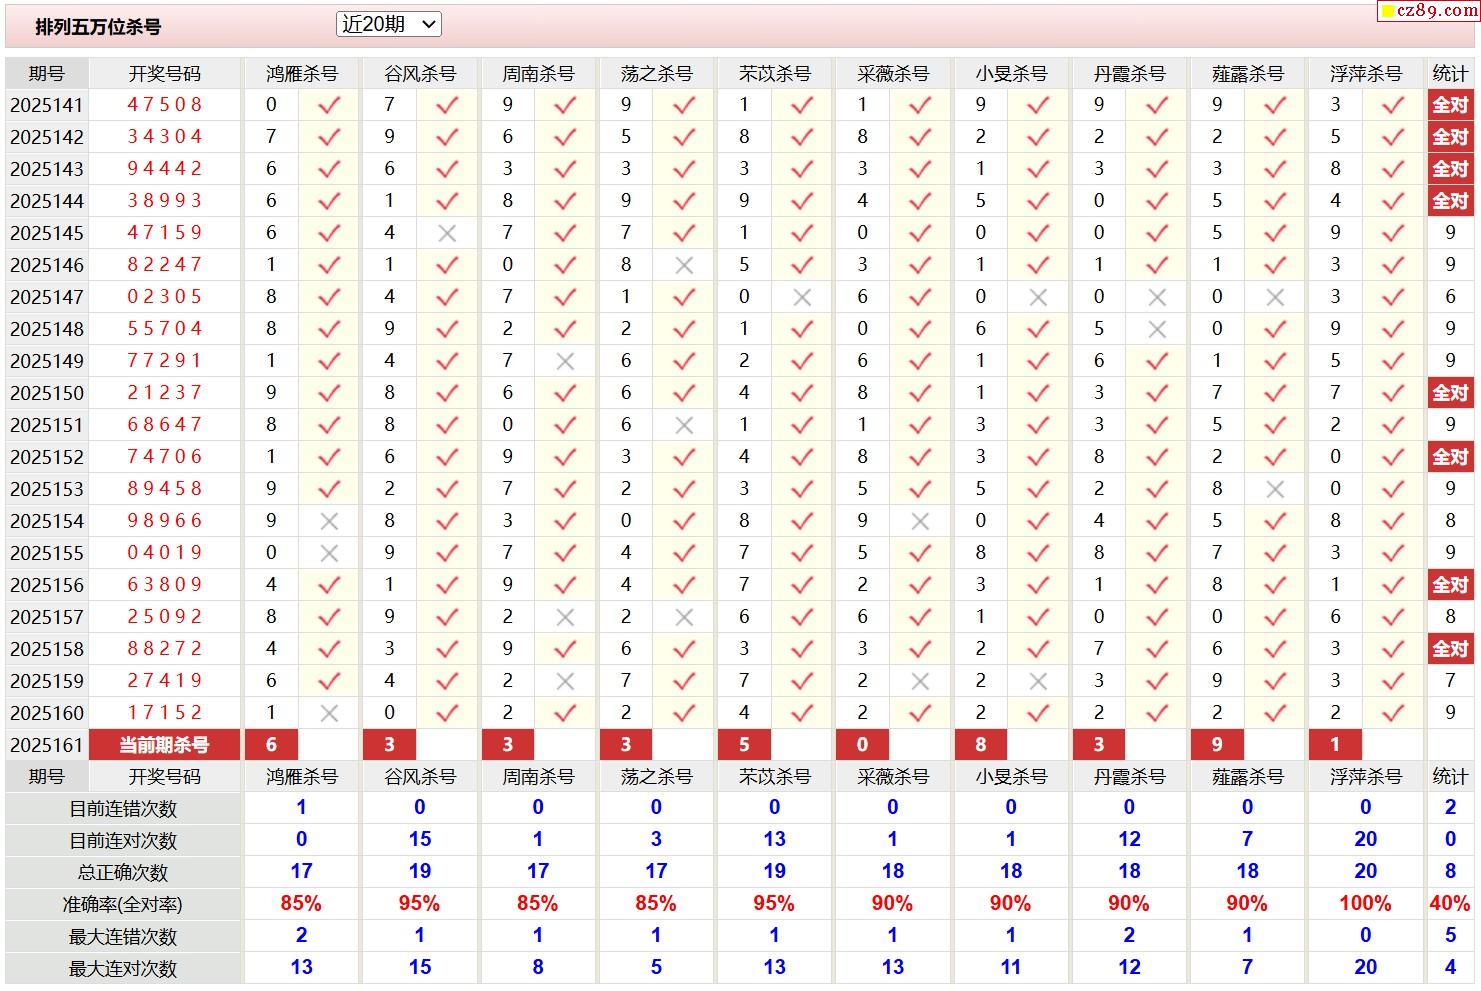Click the 最大连对次数 row label
Image resolution: width=1481 pixels, height=991 pixels.
click(123, 969)
